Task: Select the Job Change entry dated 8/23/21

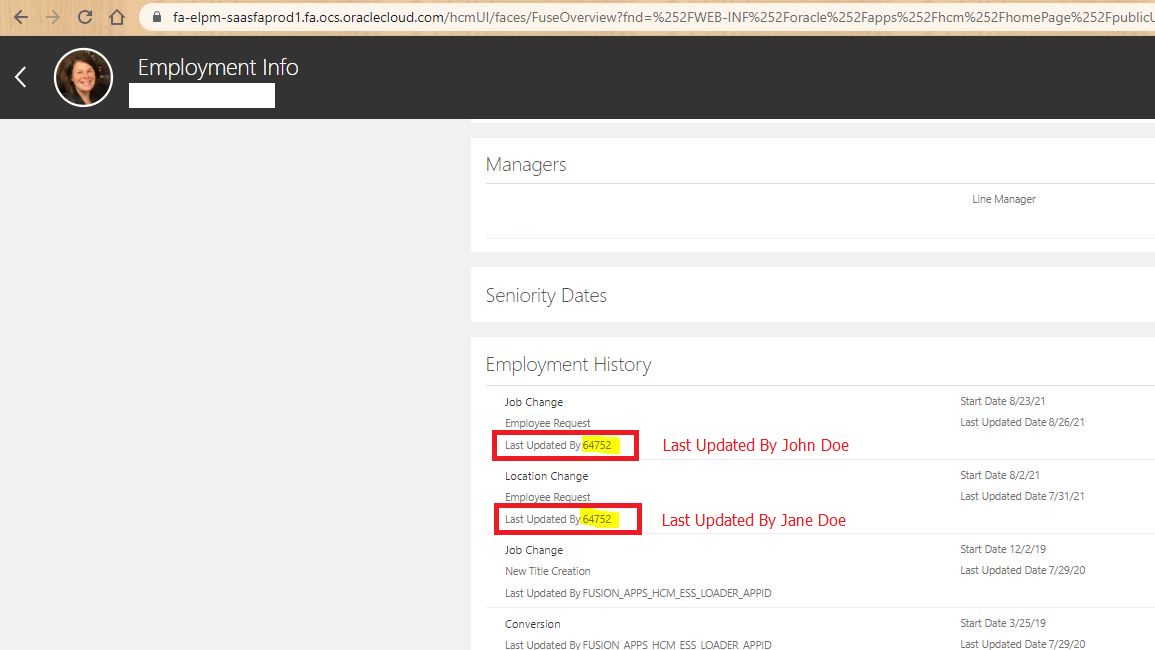Action: click(x=533, y=401)
